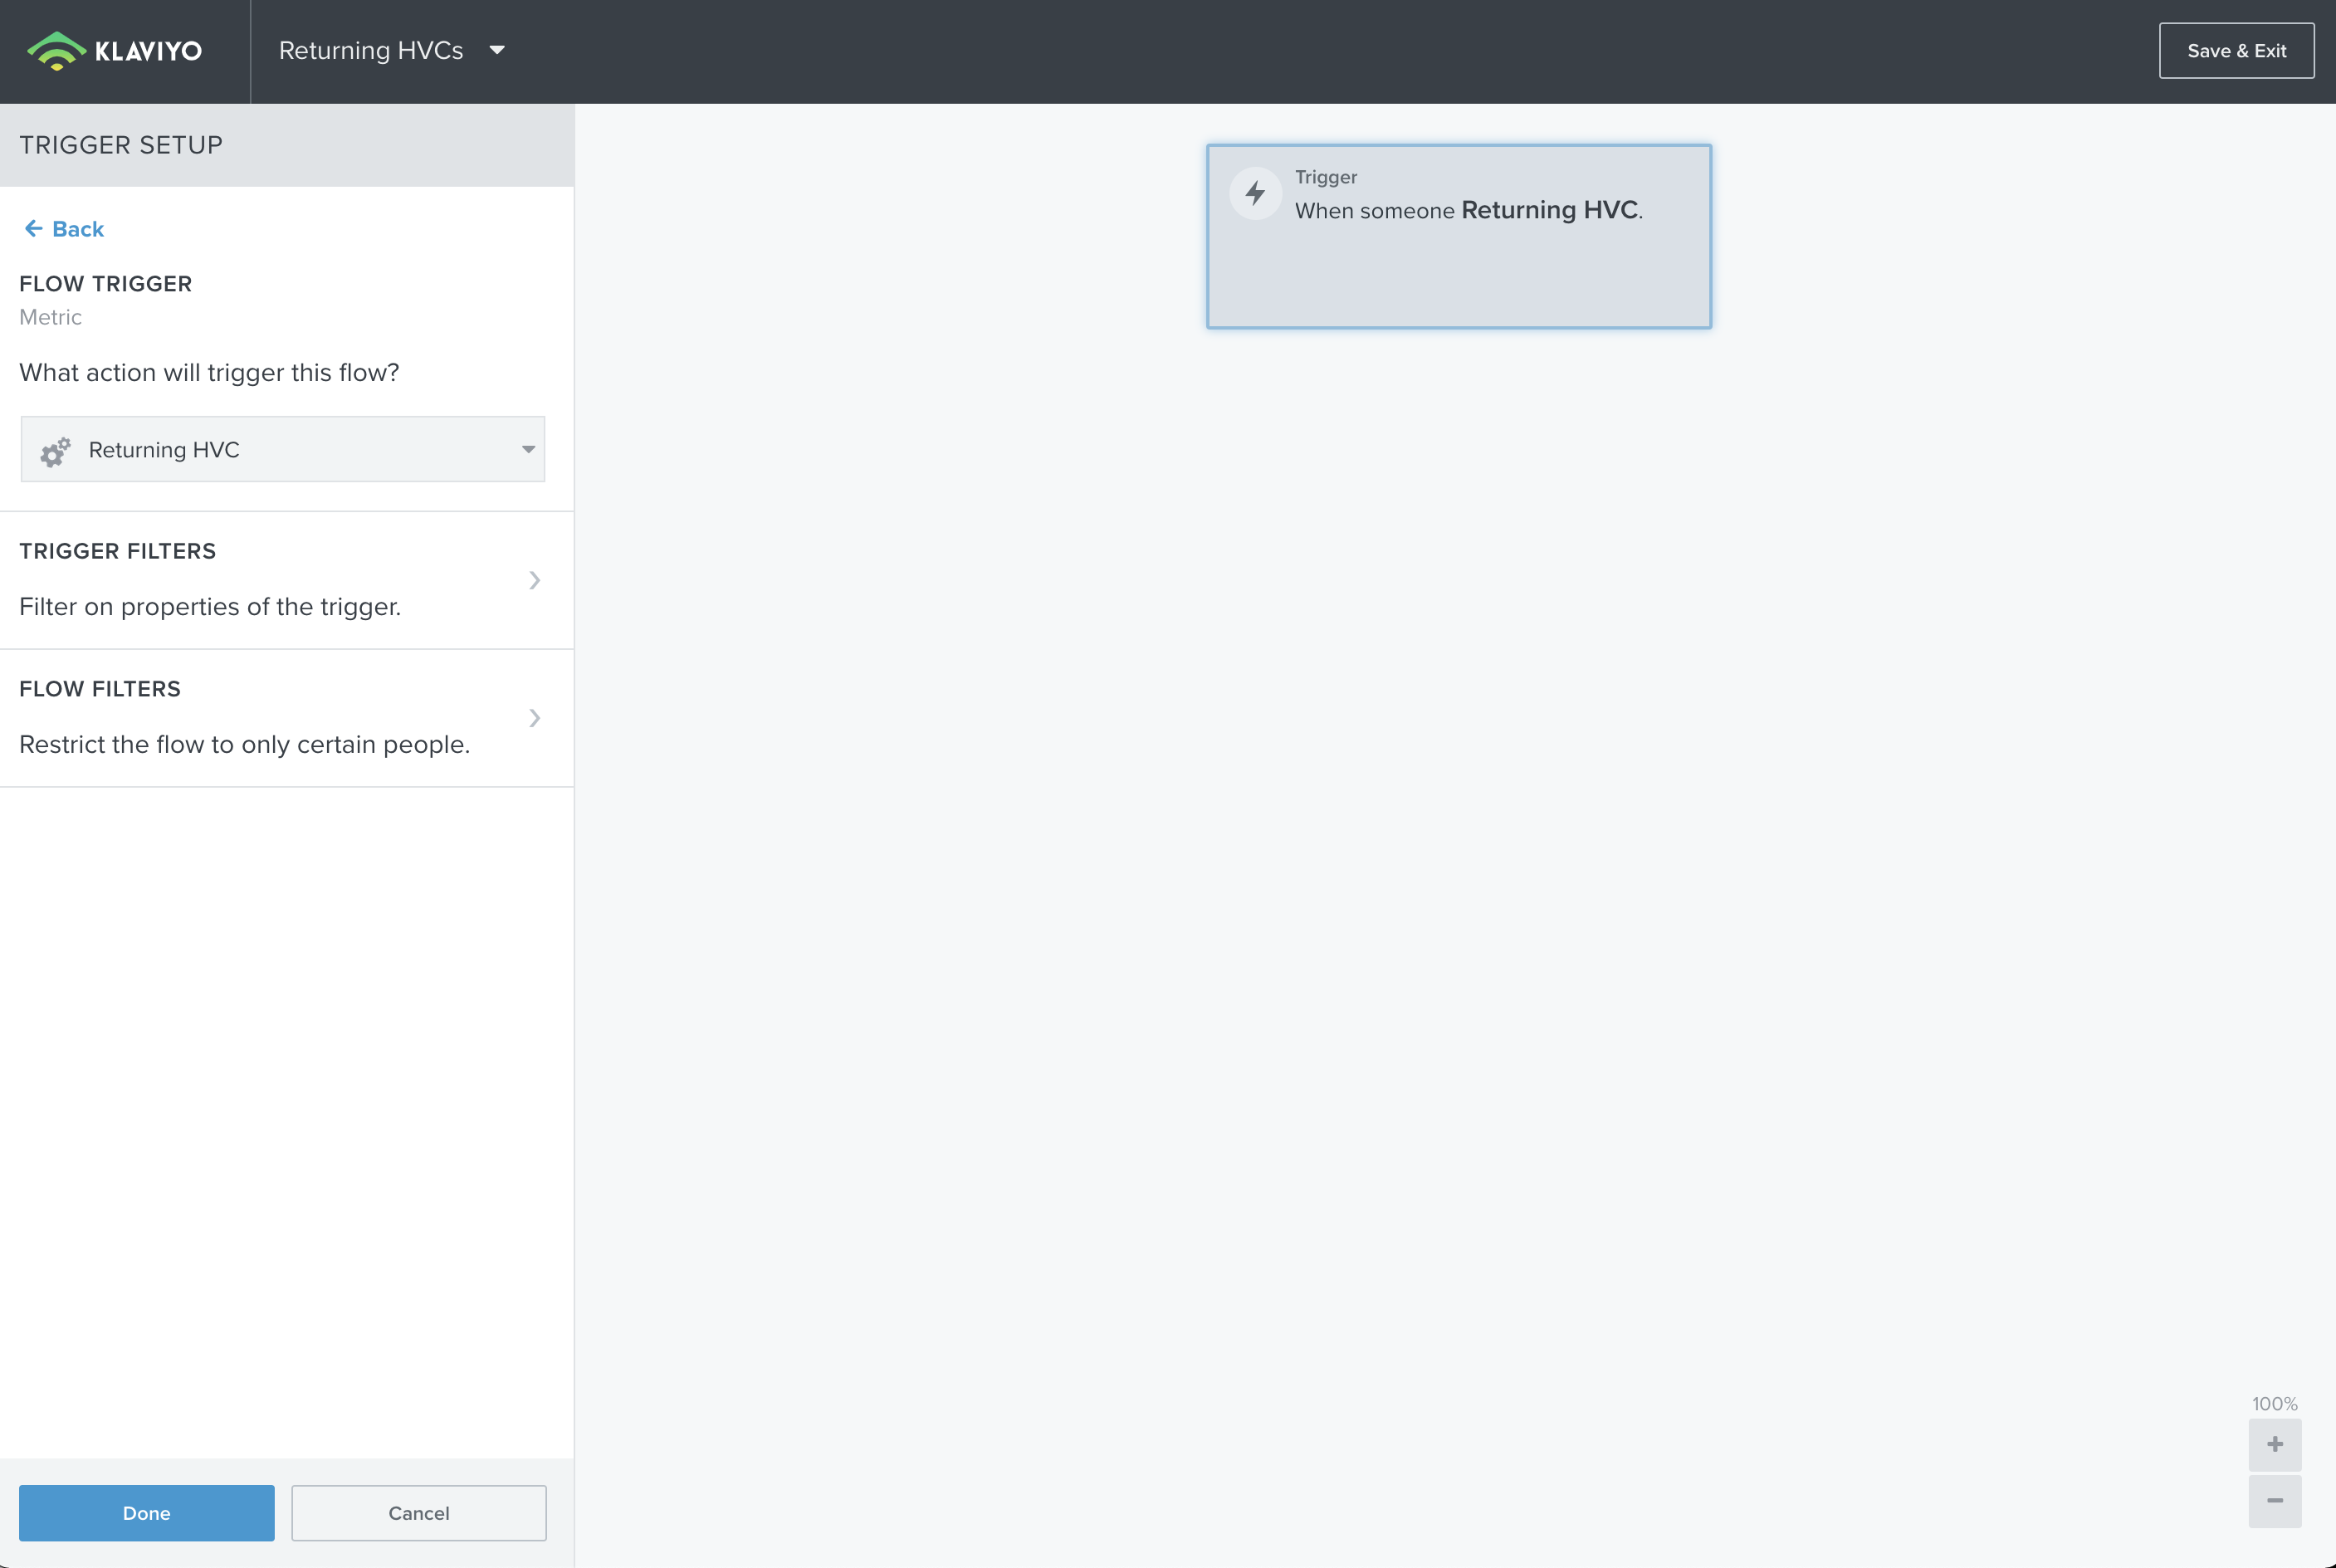
Task: Click caret in trigger action dropdown
Action: 528,450
